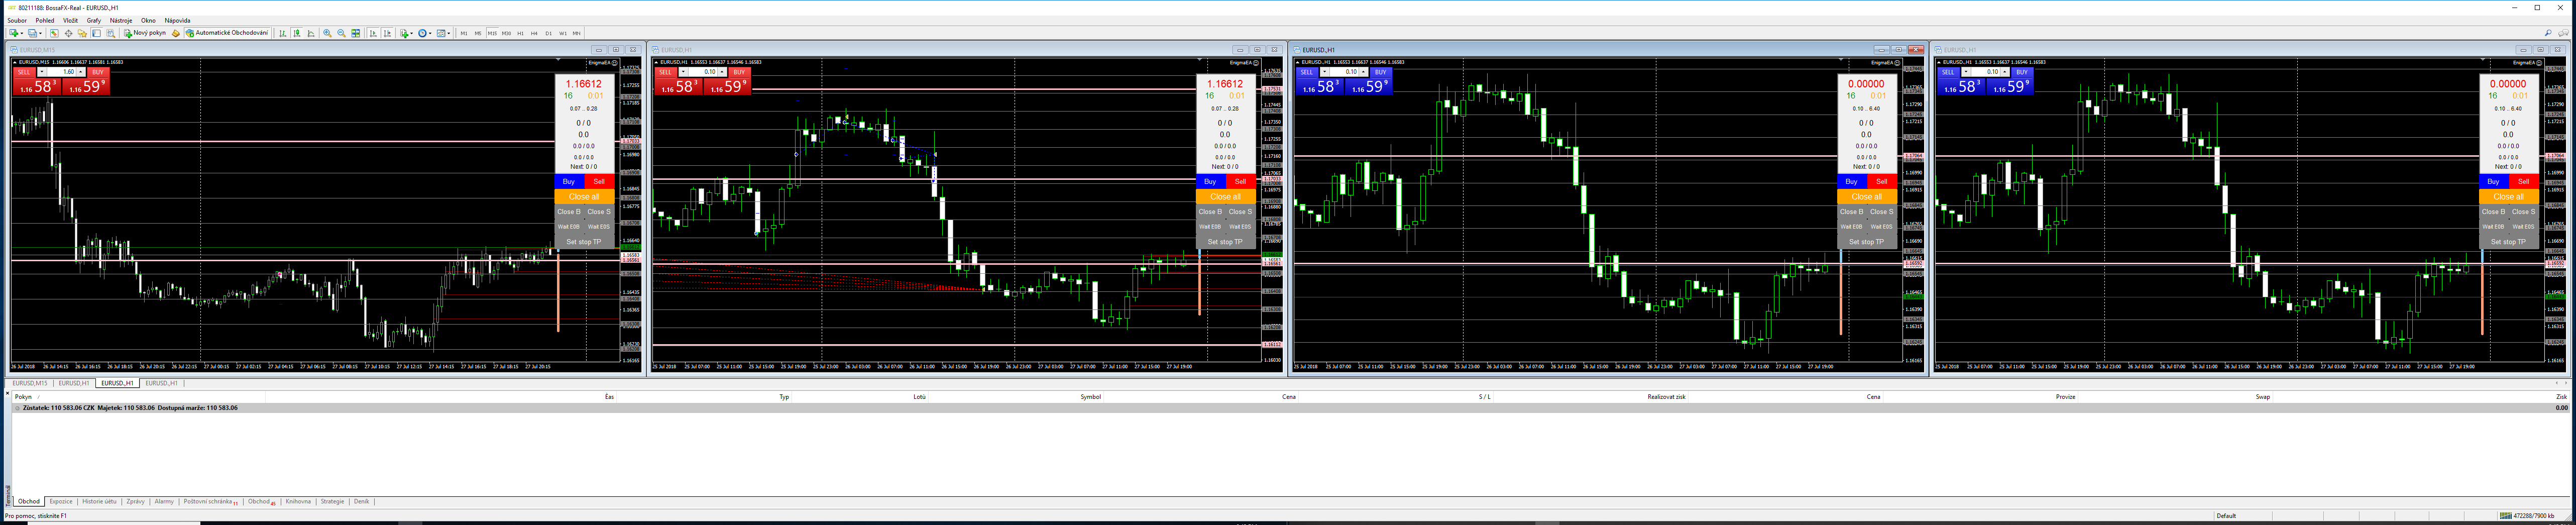Screen dimensions: 2576x525
Task: Switch to the Expozice terminal tab
Action: [x=61, y=502]
